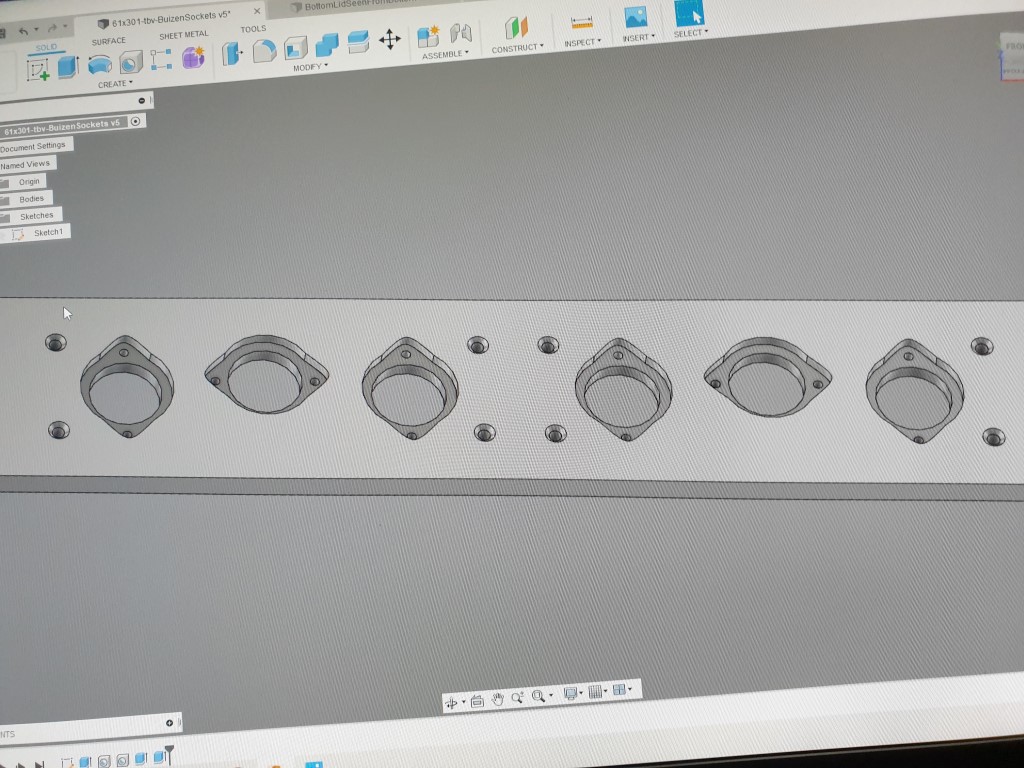Open the INSPECT dropdown menu
Viewport: 1024px width, 768px height.
[583, 42]
